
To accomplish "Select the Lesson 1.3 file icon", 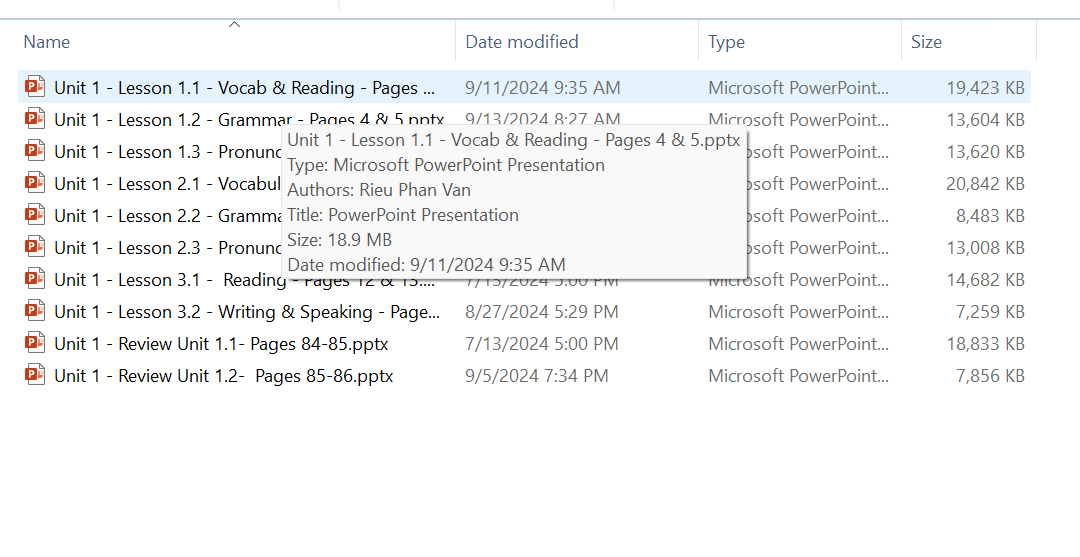I will click(x=36, y=151).
